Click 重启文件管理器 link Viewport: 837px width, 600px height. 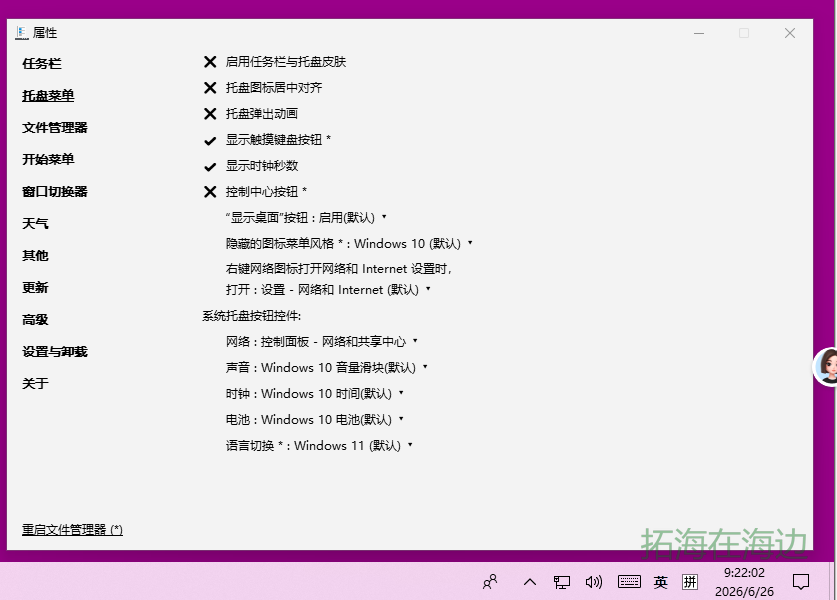pos(72,530)
